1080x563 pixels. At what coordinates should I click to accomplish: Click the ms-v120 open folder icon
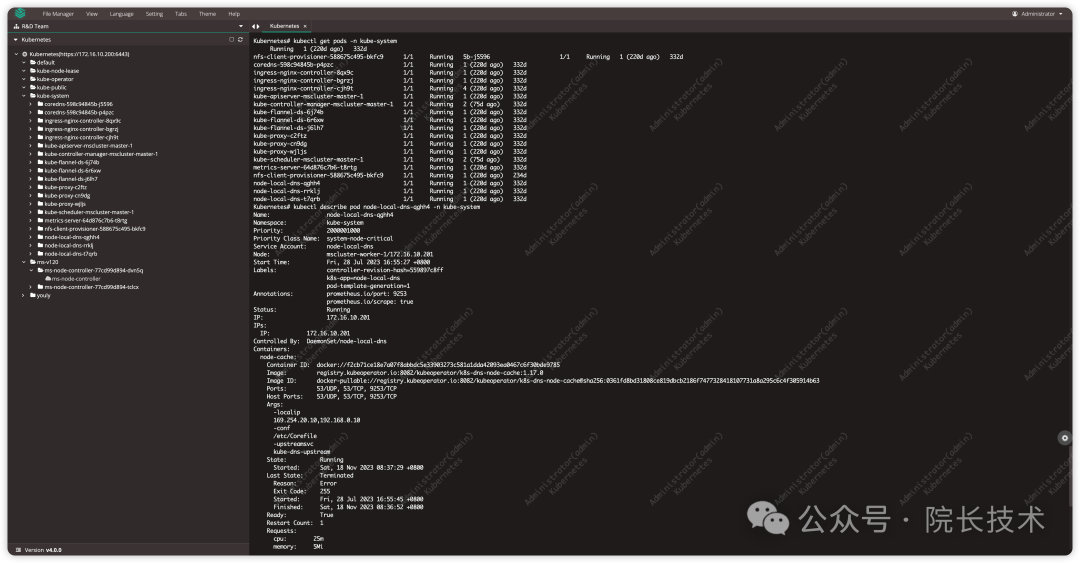(32, 262)
